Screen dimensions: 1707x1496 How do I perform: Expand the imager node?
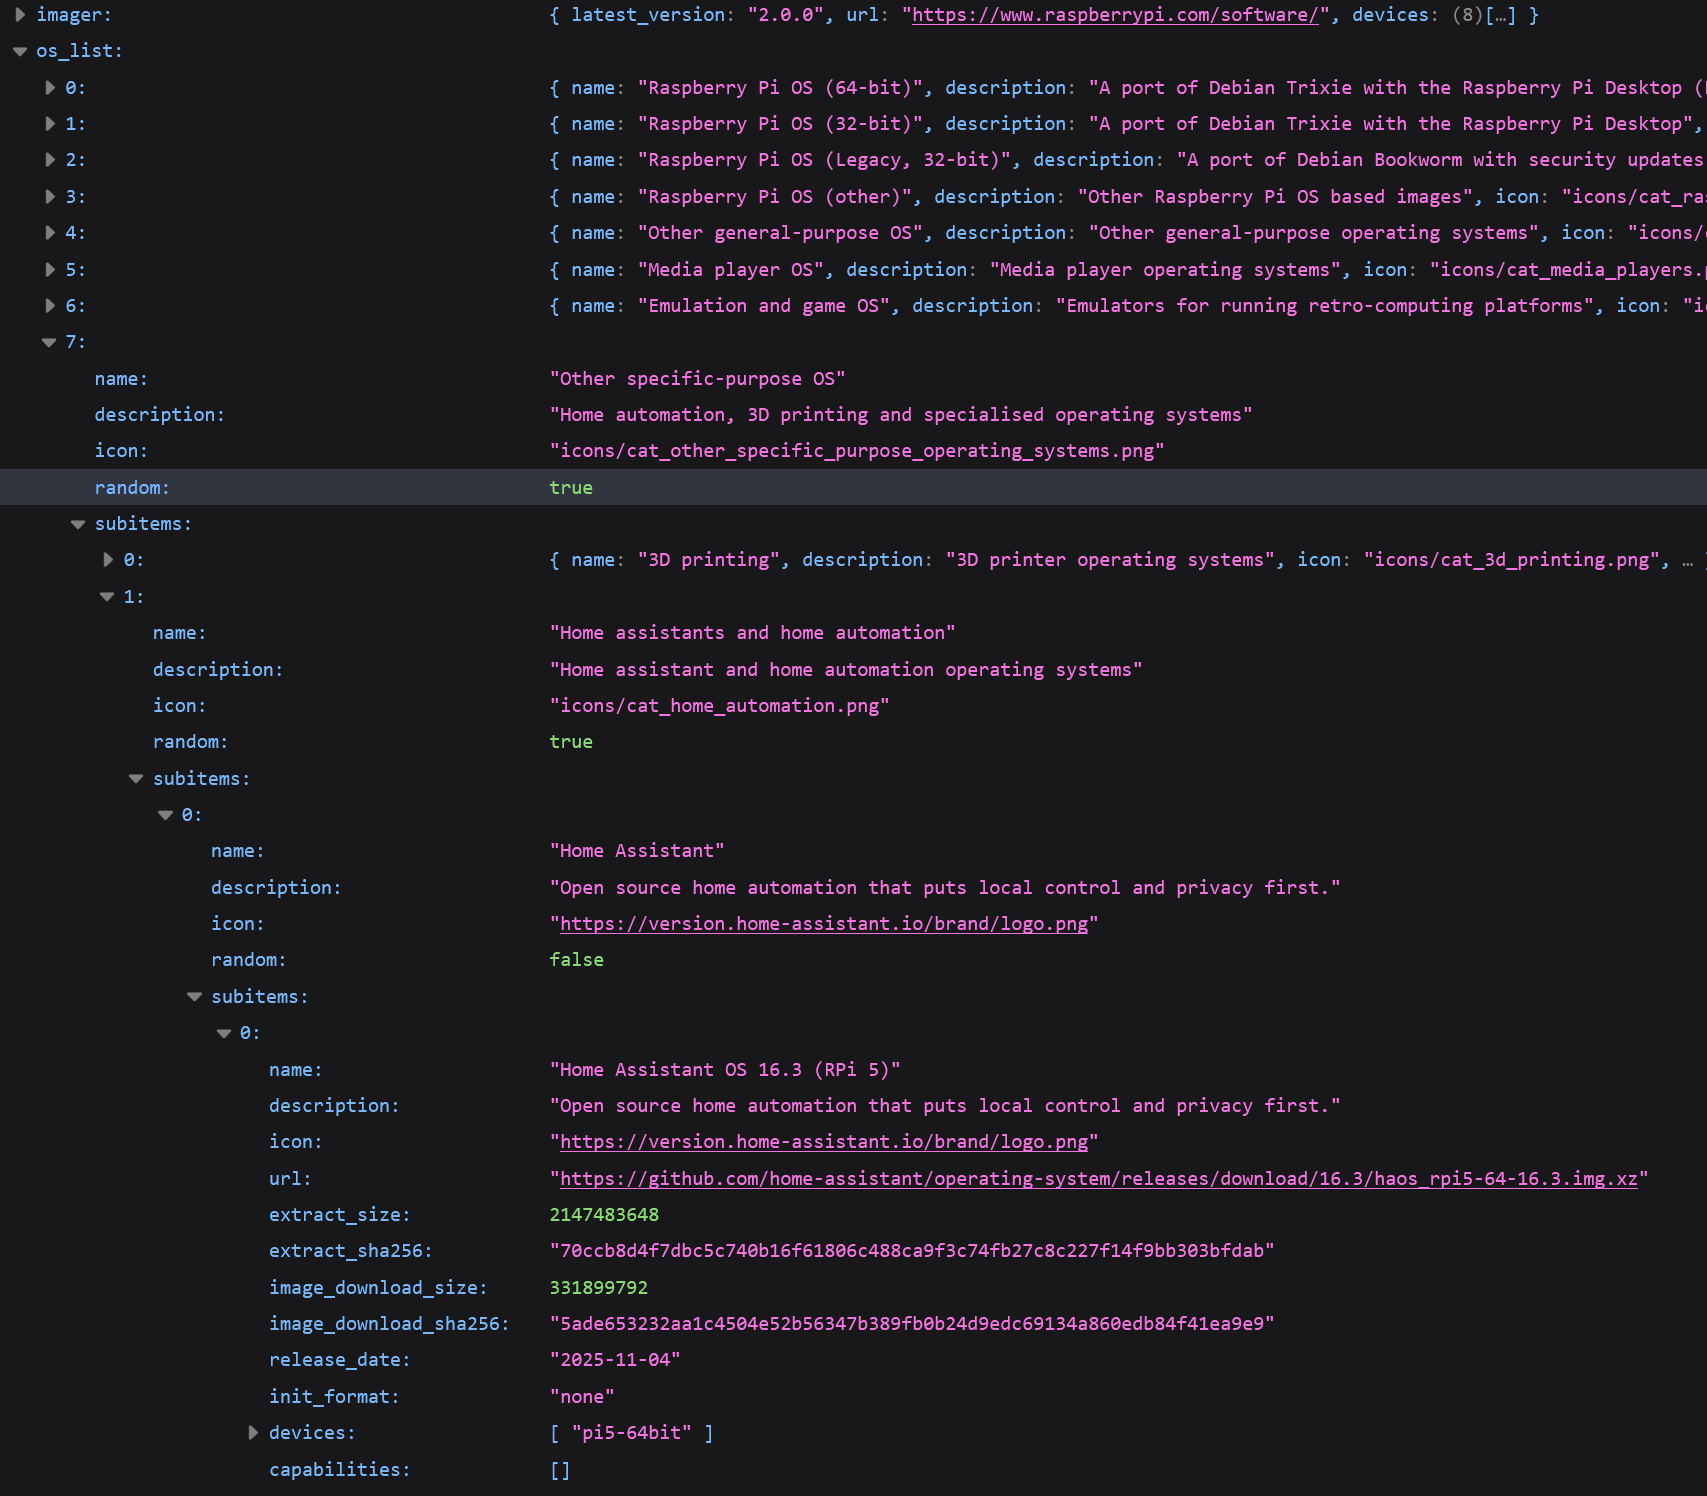click(x=20, y=15)
